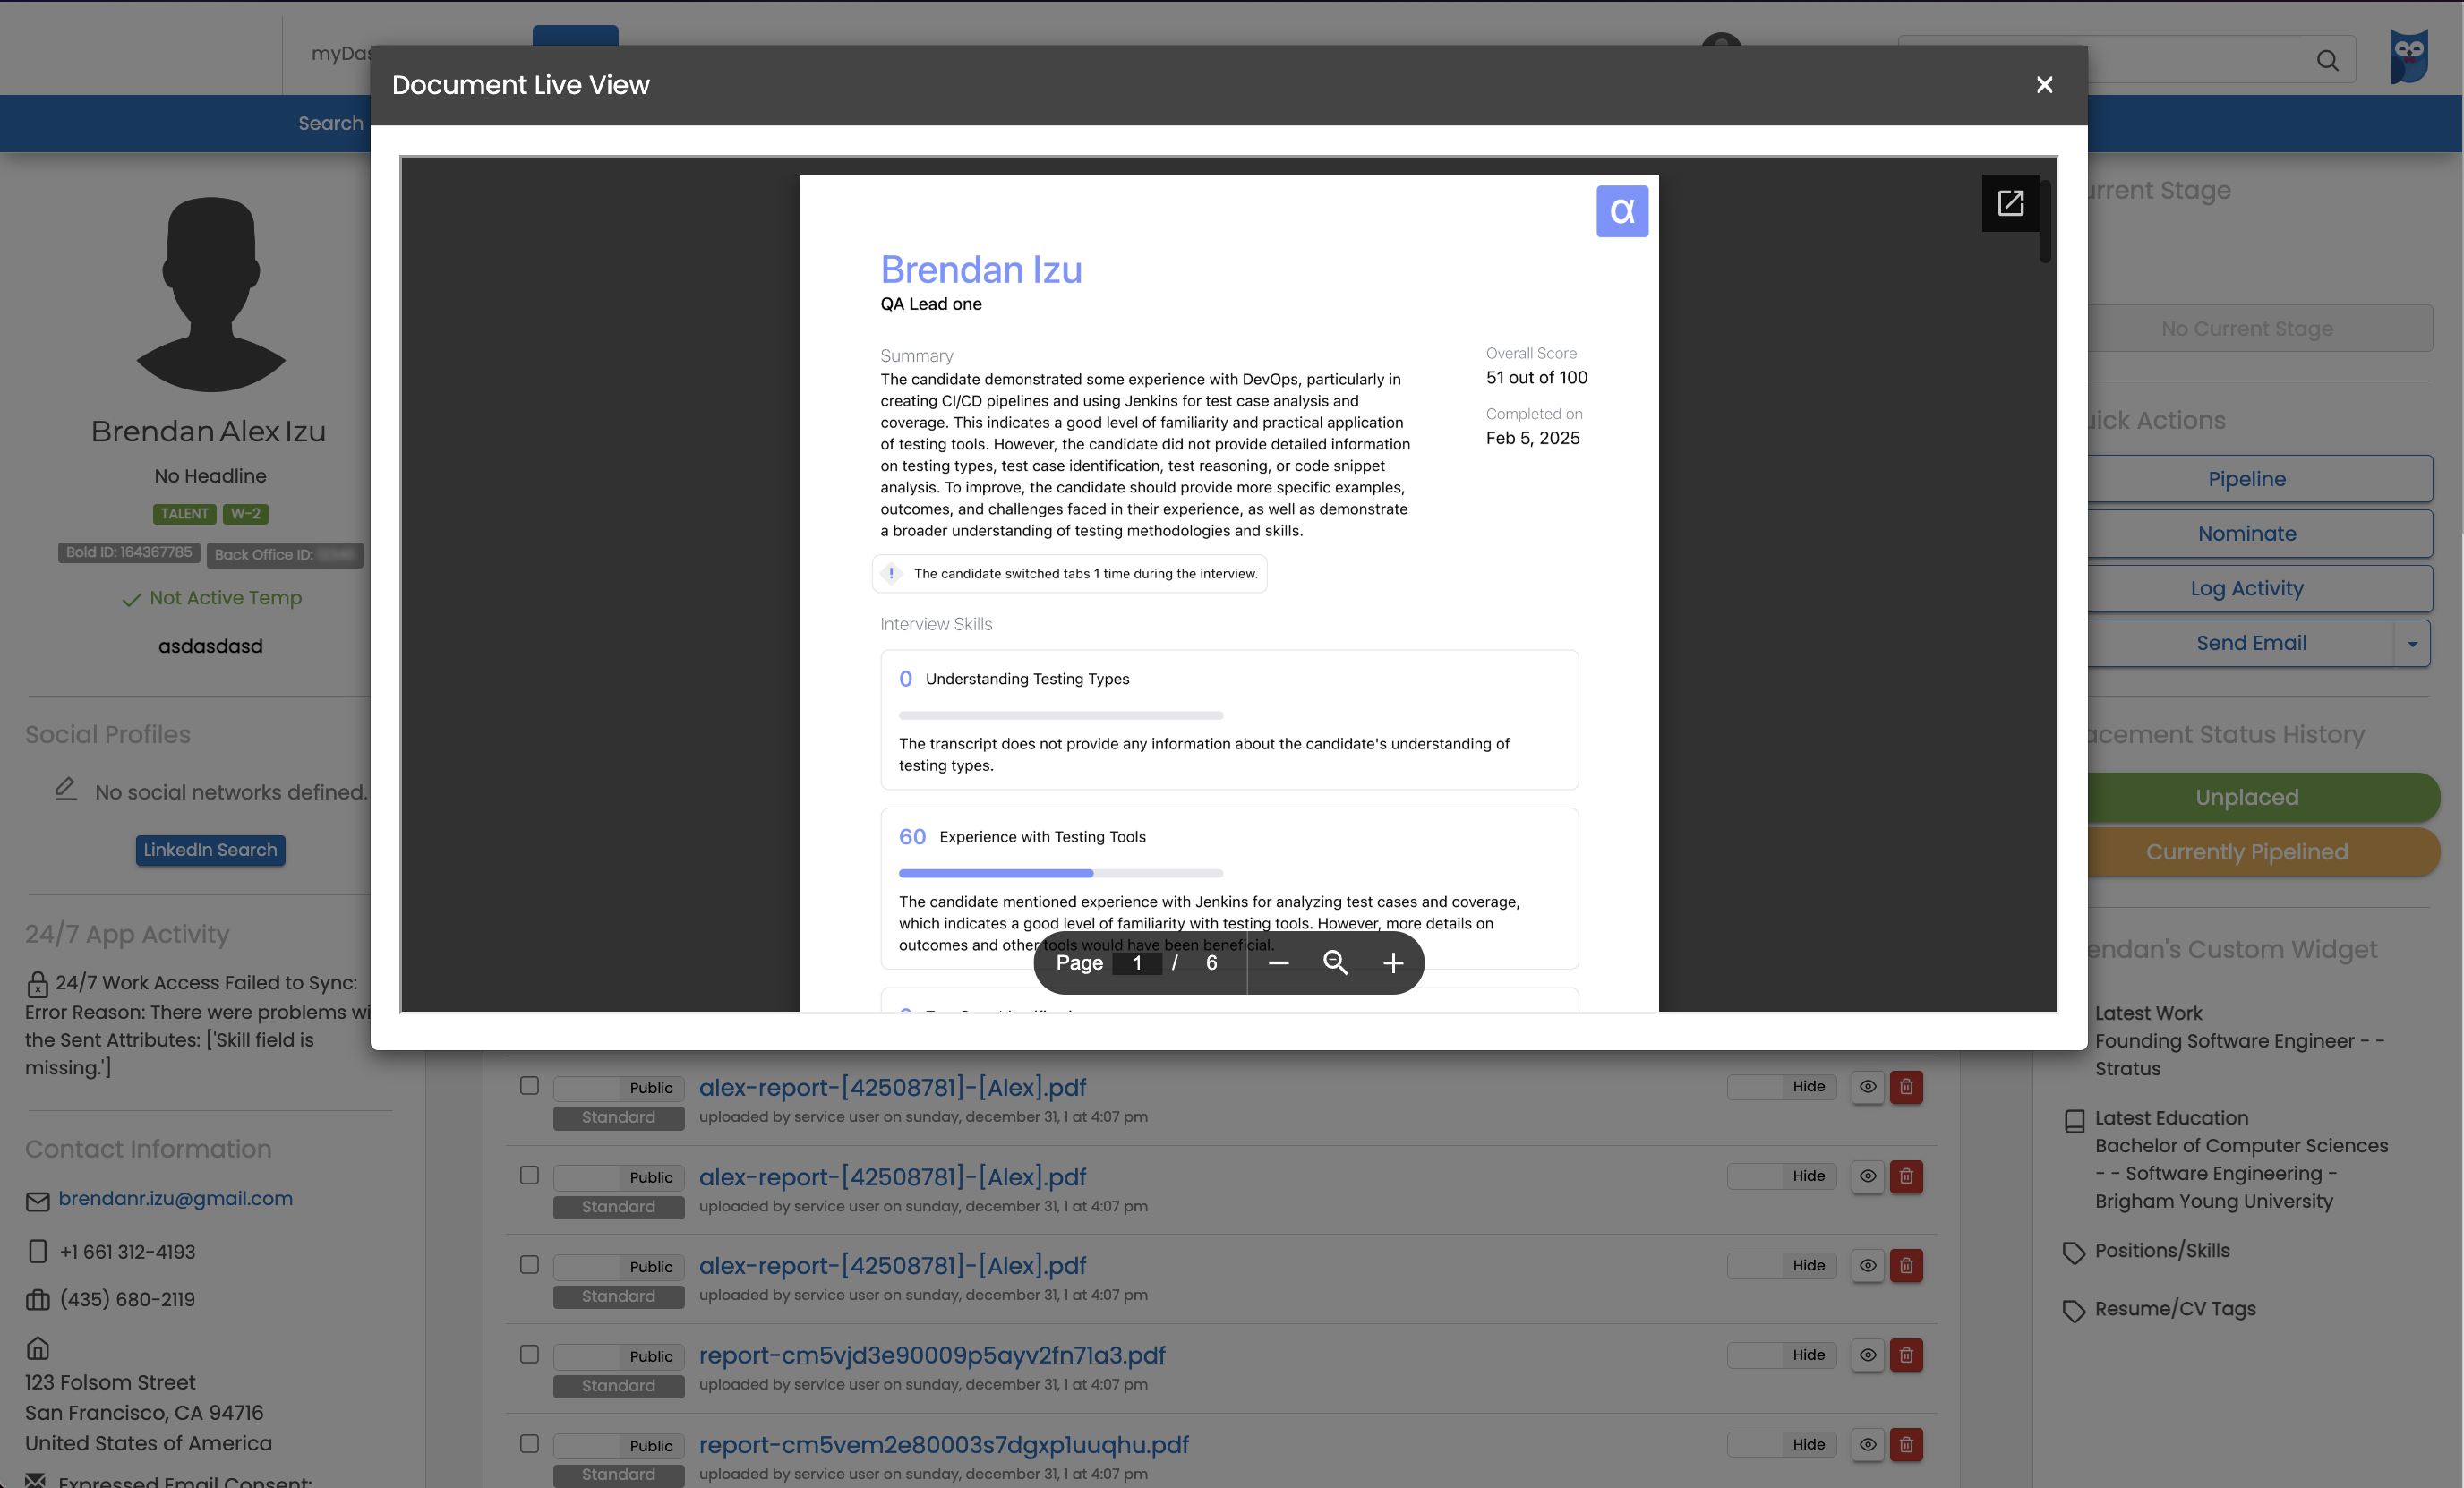Image resolution: width=2464 pixels, height=1488 pixels.
Task: Click the document viewer vertical scrollbar
Action: [x=2045, y=222]
